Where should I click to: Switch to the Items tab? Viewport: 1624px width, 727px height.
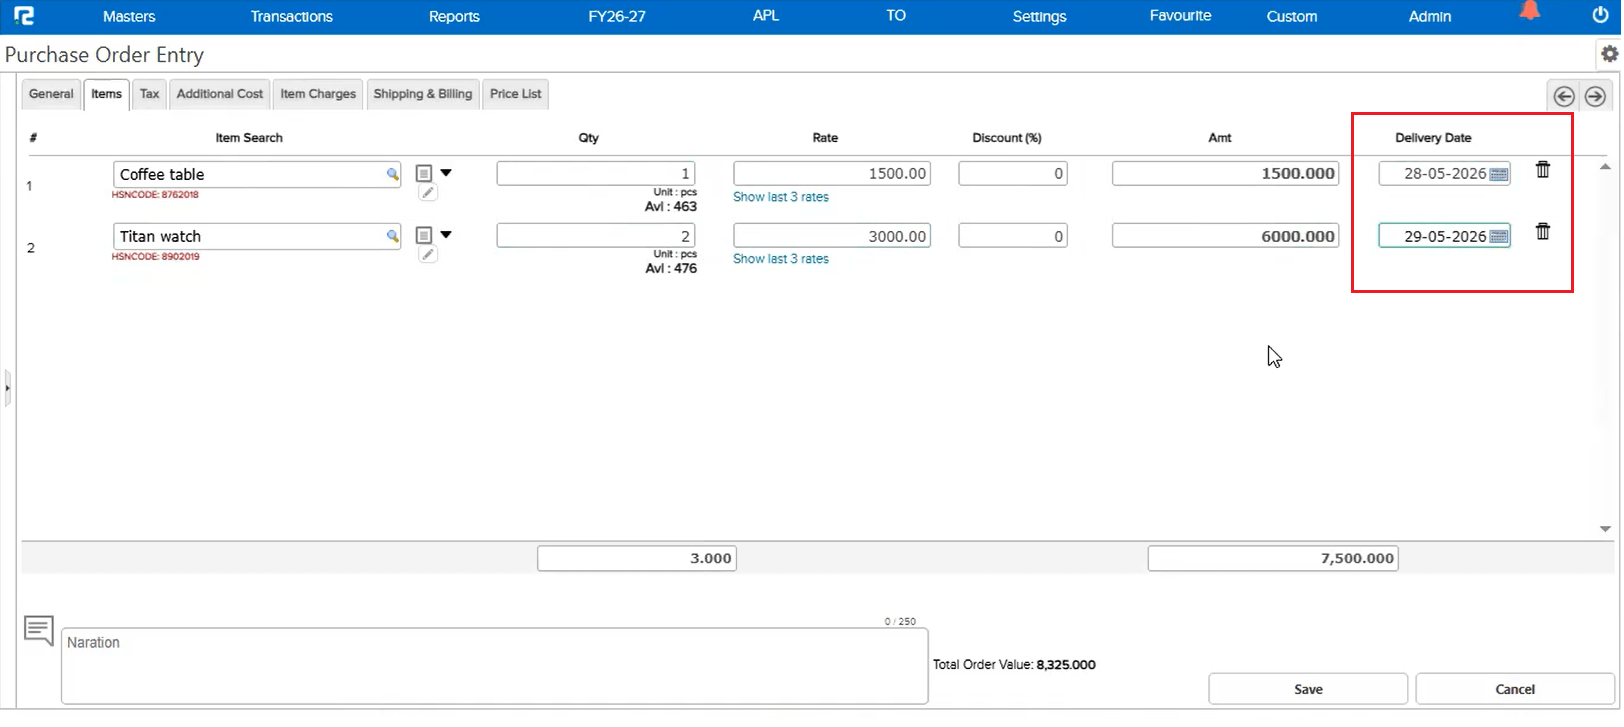[x=106, y=94]
